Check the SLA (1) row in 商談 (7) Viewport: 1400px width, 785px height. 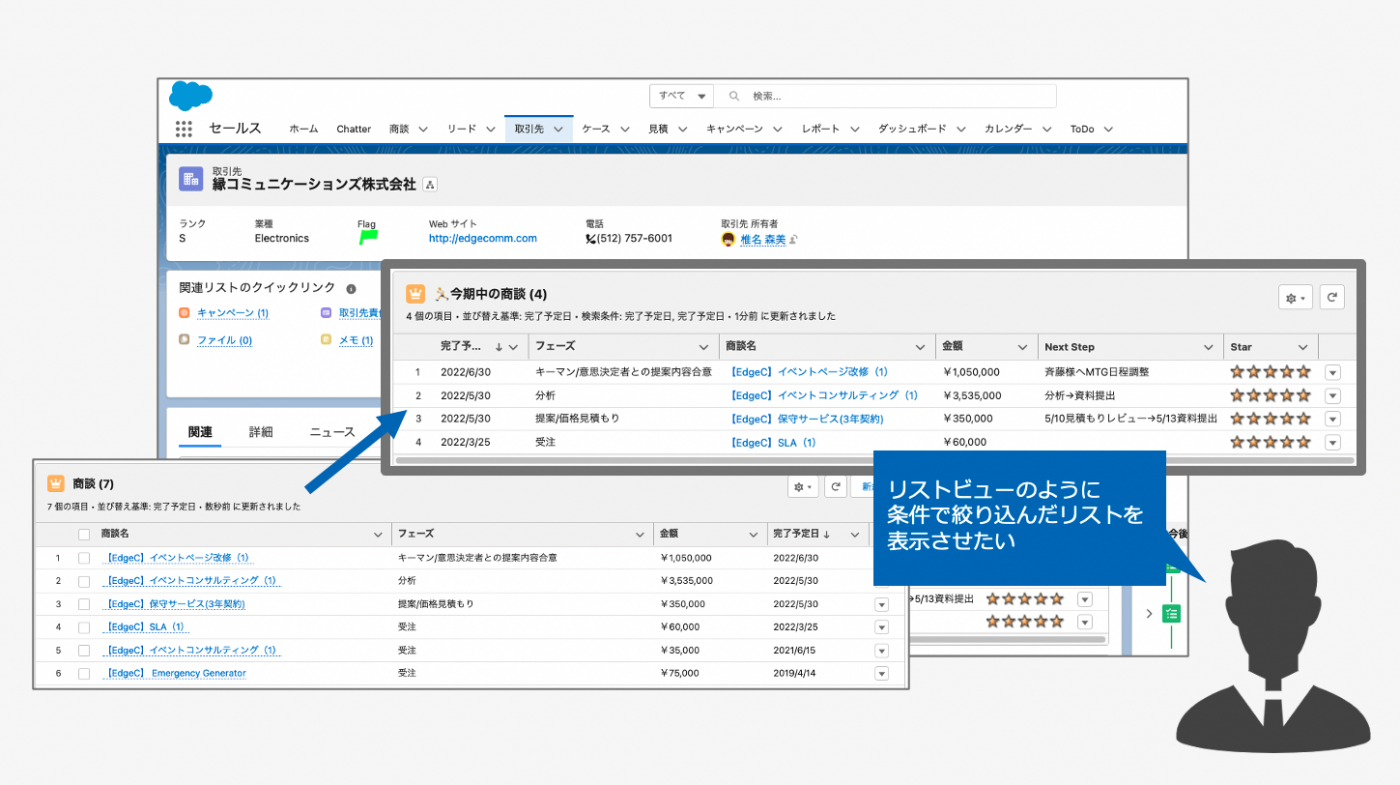pyautogui.click(x=84, y=627)
